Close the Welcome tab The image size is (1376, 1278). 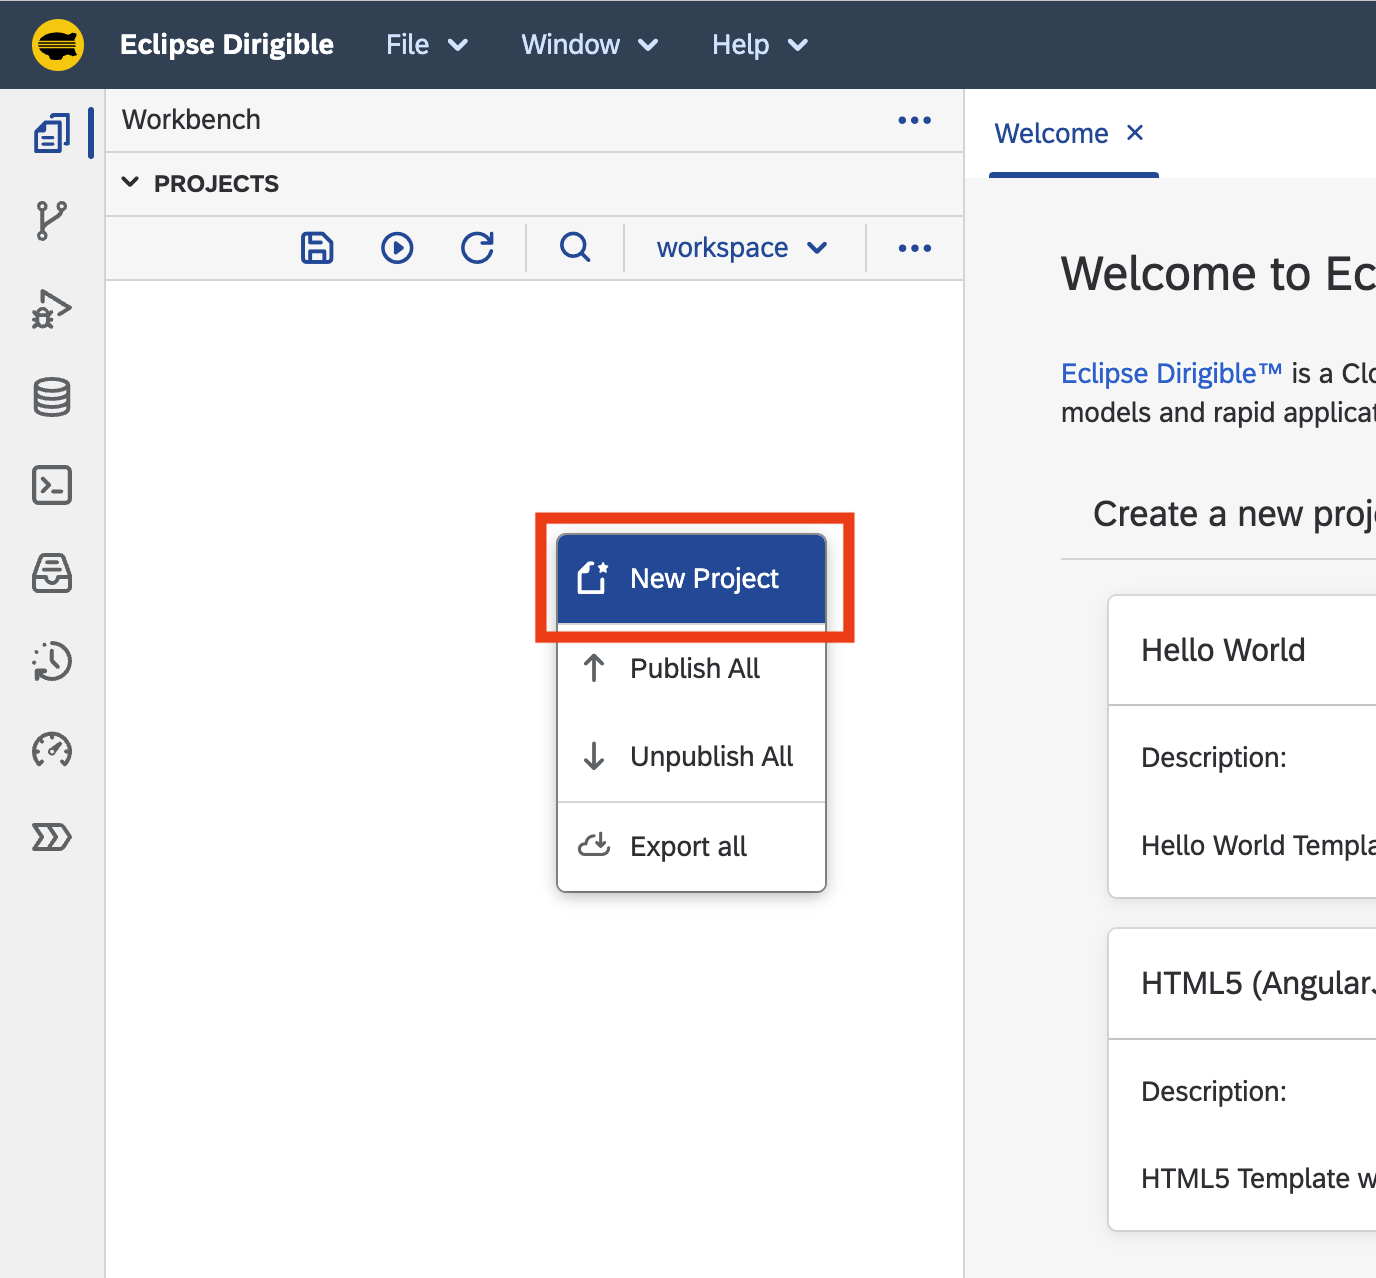point(1135,132)
